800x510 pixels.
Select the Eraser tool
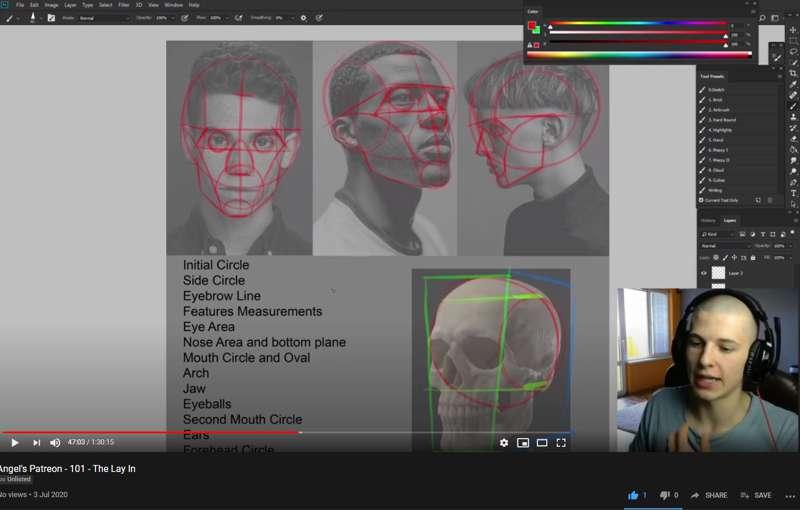point(793,139)
